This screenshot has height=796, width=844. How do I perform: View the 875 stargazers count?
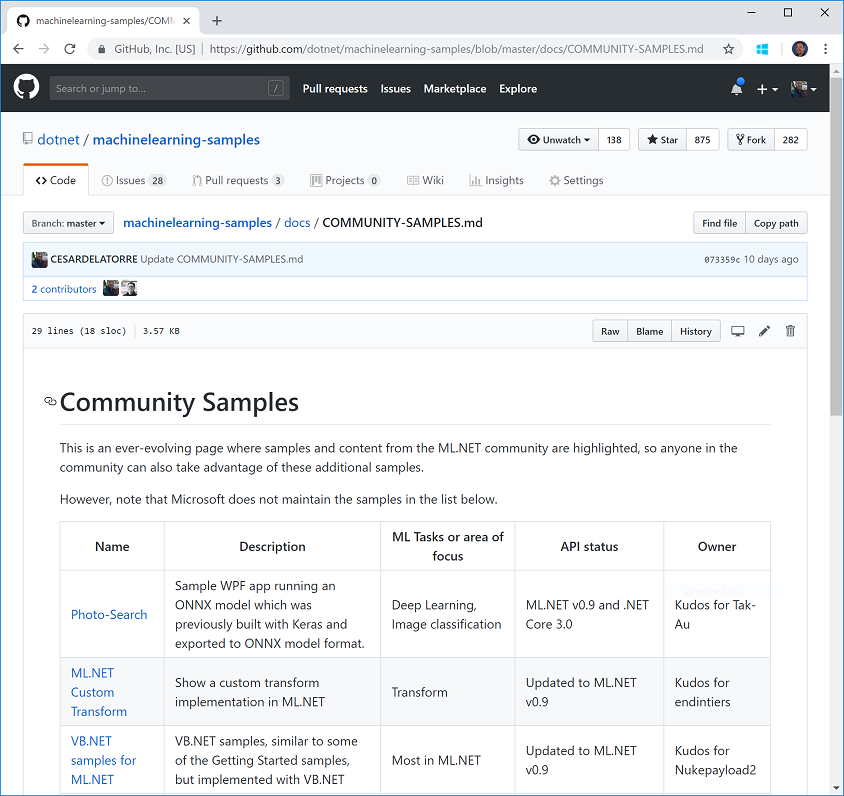pyautogui.click(x=702, y=139)
